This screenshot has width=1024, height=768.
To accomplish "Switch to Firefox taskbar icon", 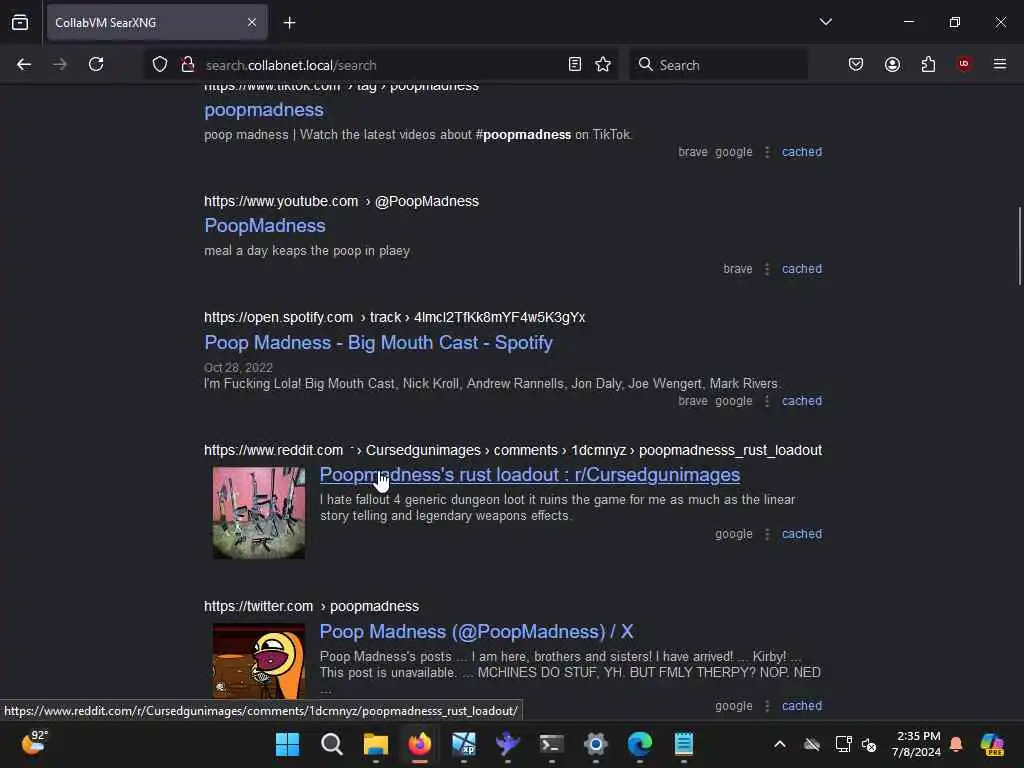I will (420, 744).
